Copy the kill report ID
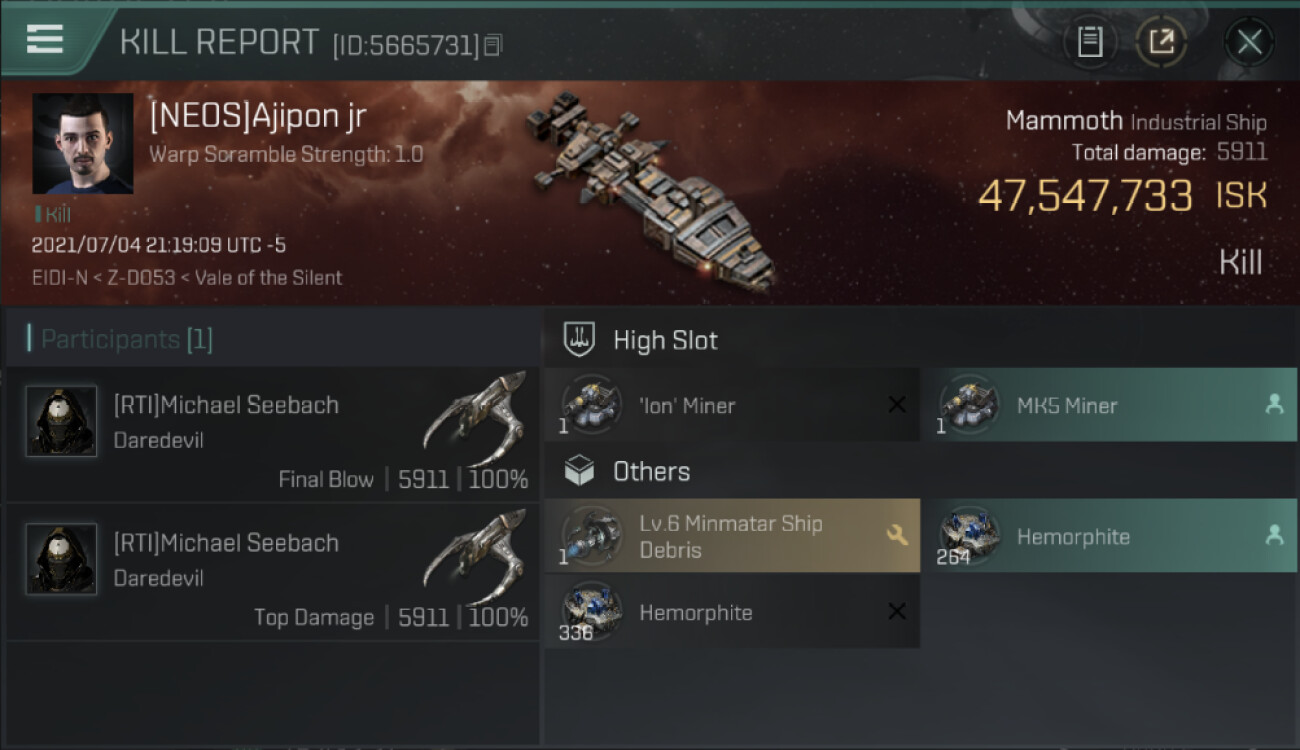This screenshot has height=750, width=1300. [494, 45]
